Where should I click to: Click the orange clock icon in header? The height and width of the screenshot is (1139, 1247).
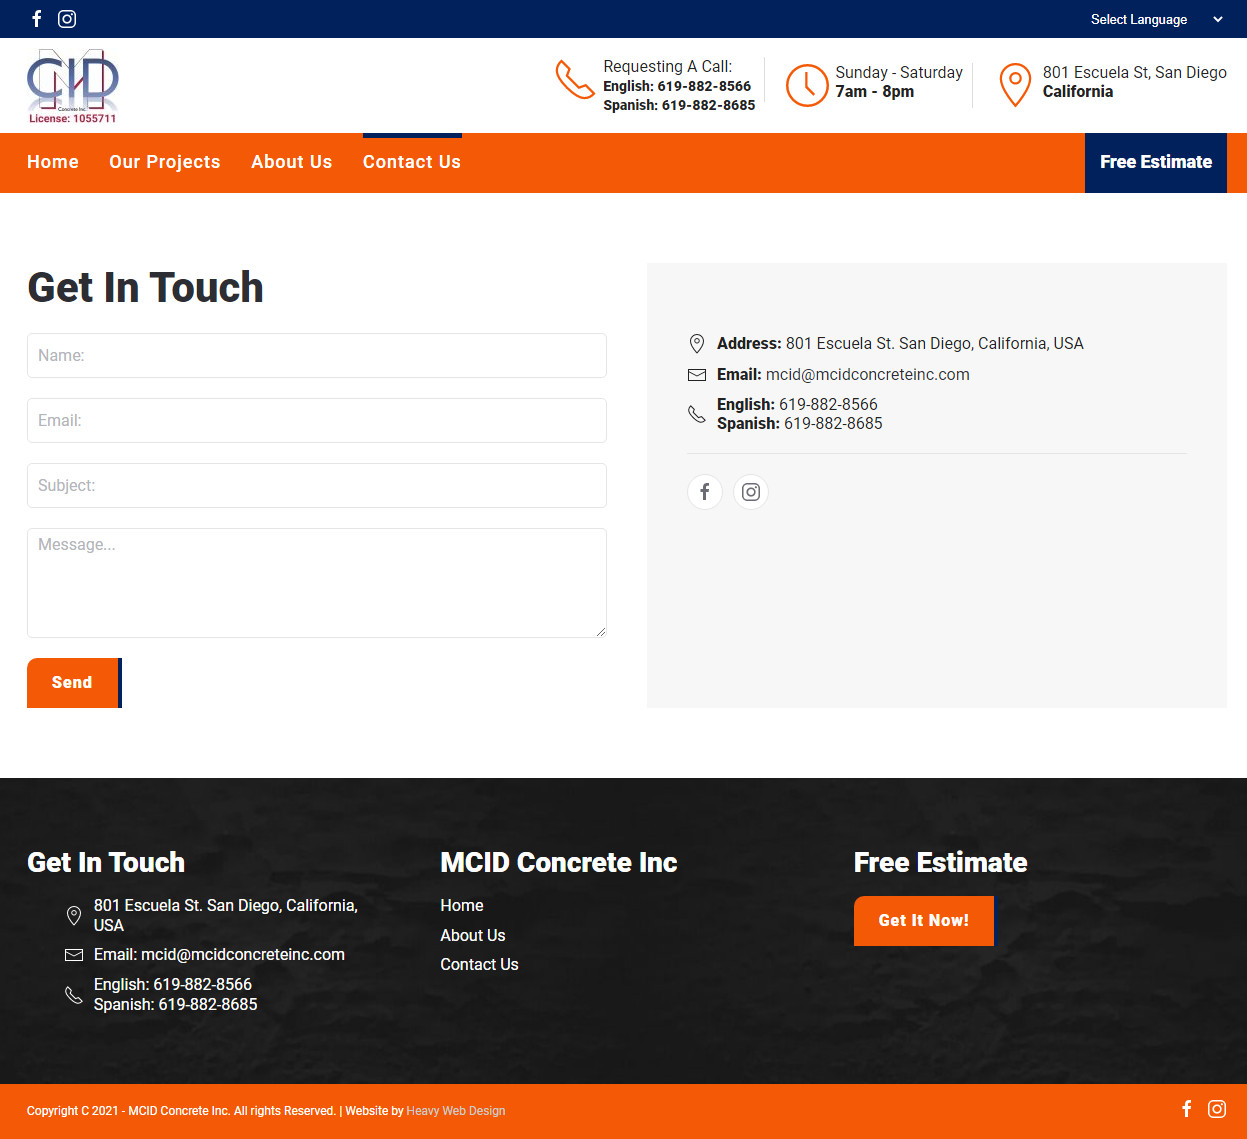click(807, 85)
